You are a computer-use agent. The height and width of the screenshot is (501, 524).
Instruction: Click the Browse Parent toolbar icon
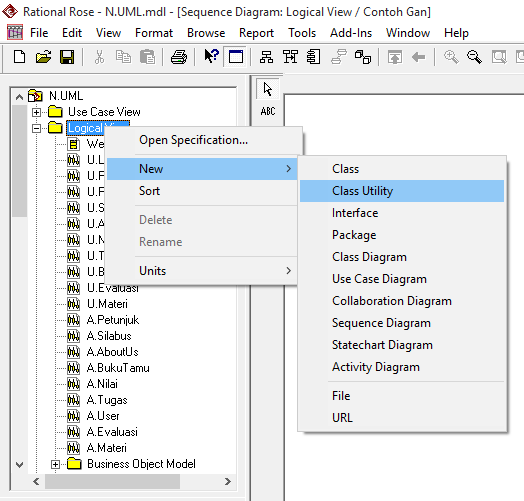coord(395,57)
